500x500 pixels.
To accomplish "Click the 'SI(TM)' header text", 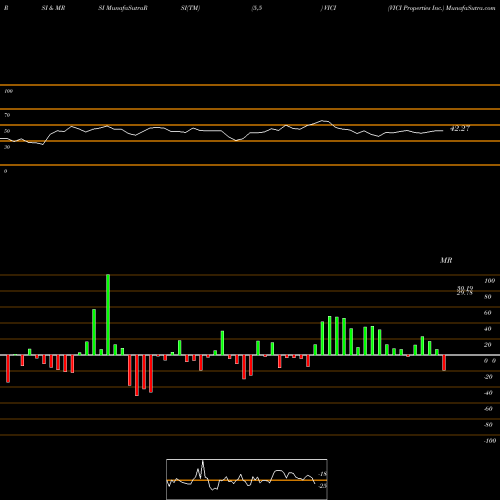I will pyautogui.click(x=190, y=8).
